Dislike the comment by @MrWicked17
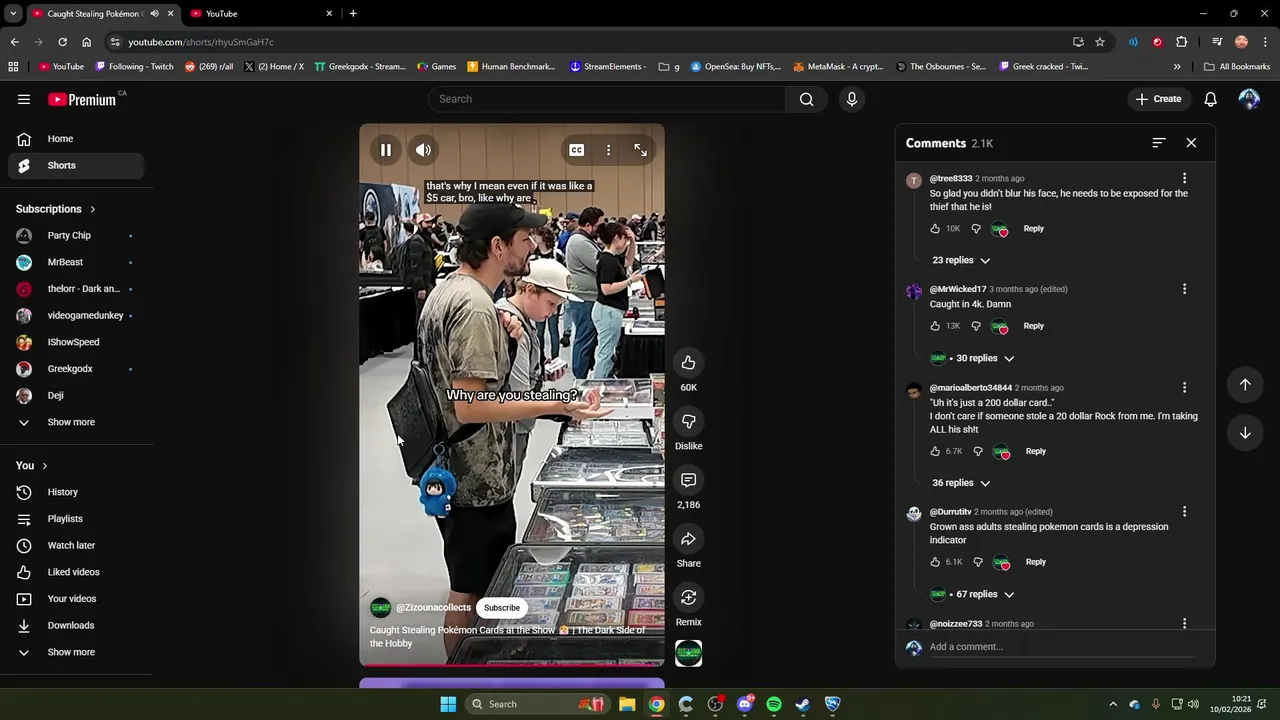Screen dimensions: 1280x720 point(976,326)
